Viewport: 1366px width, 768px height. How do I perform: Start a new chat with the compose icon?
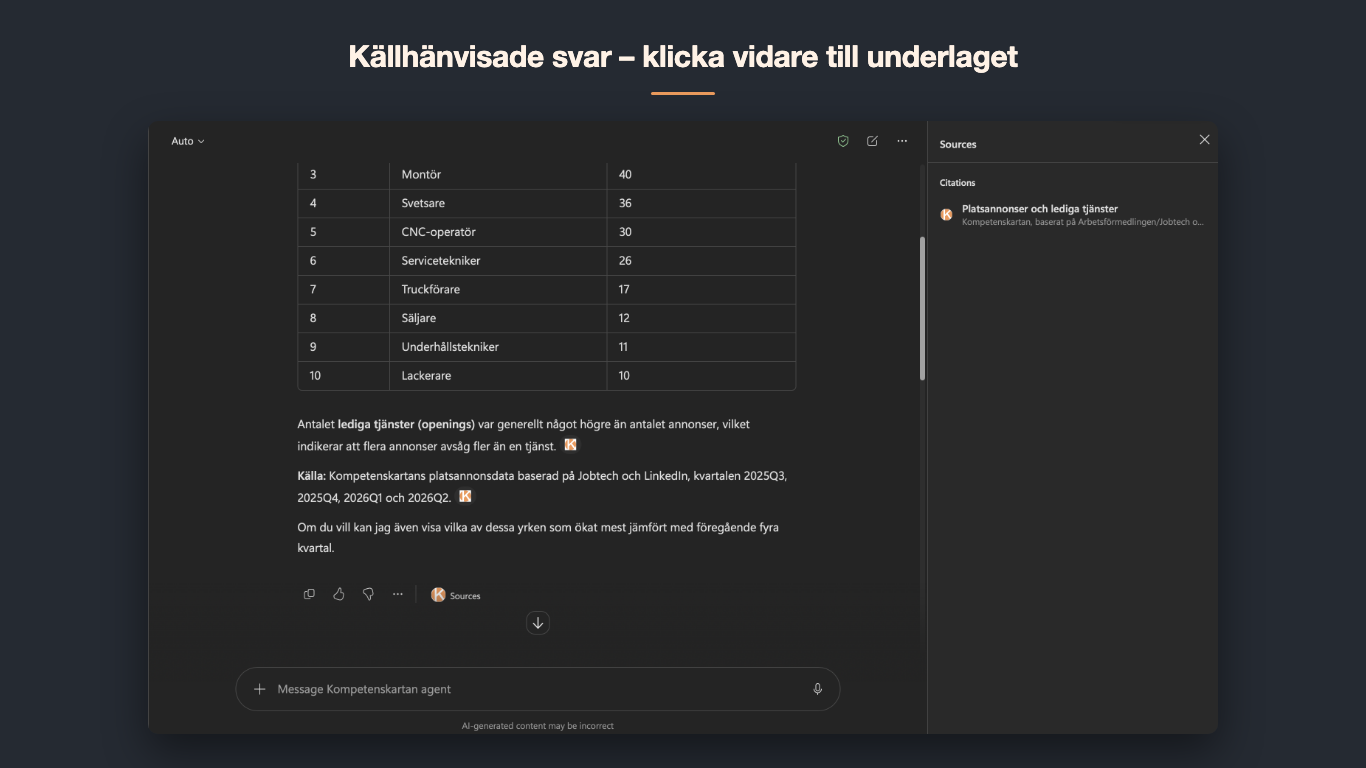pos(872,141)
